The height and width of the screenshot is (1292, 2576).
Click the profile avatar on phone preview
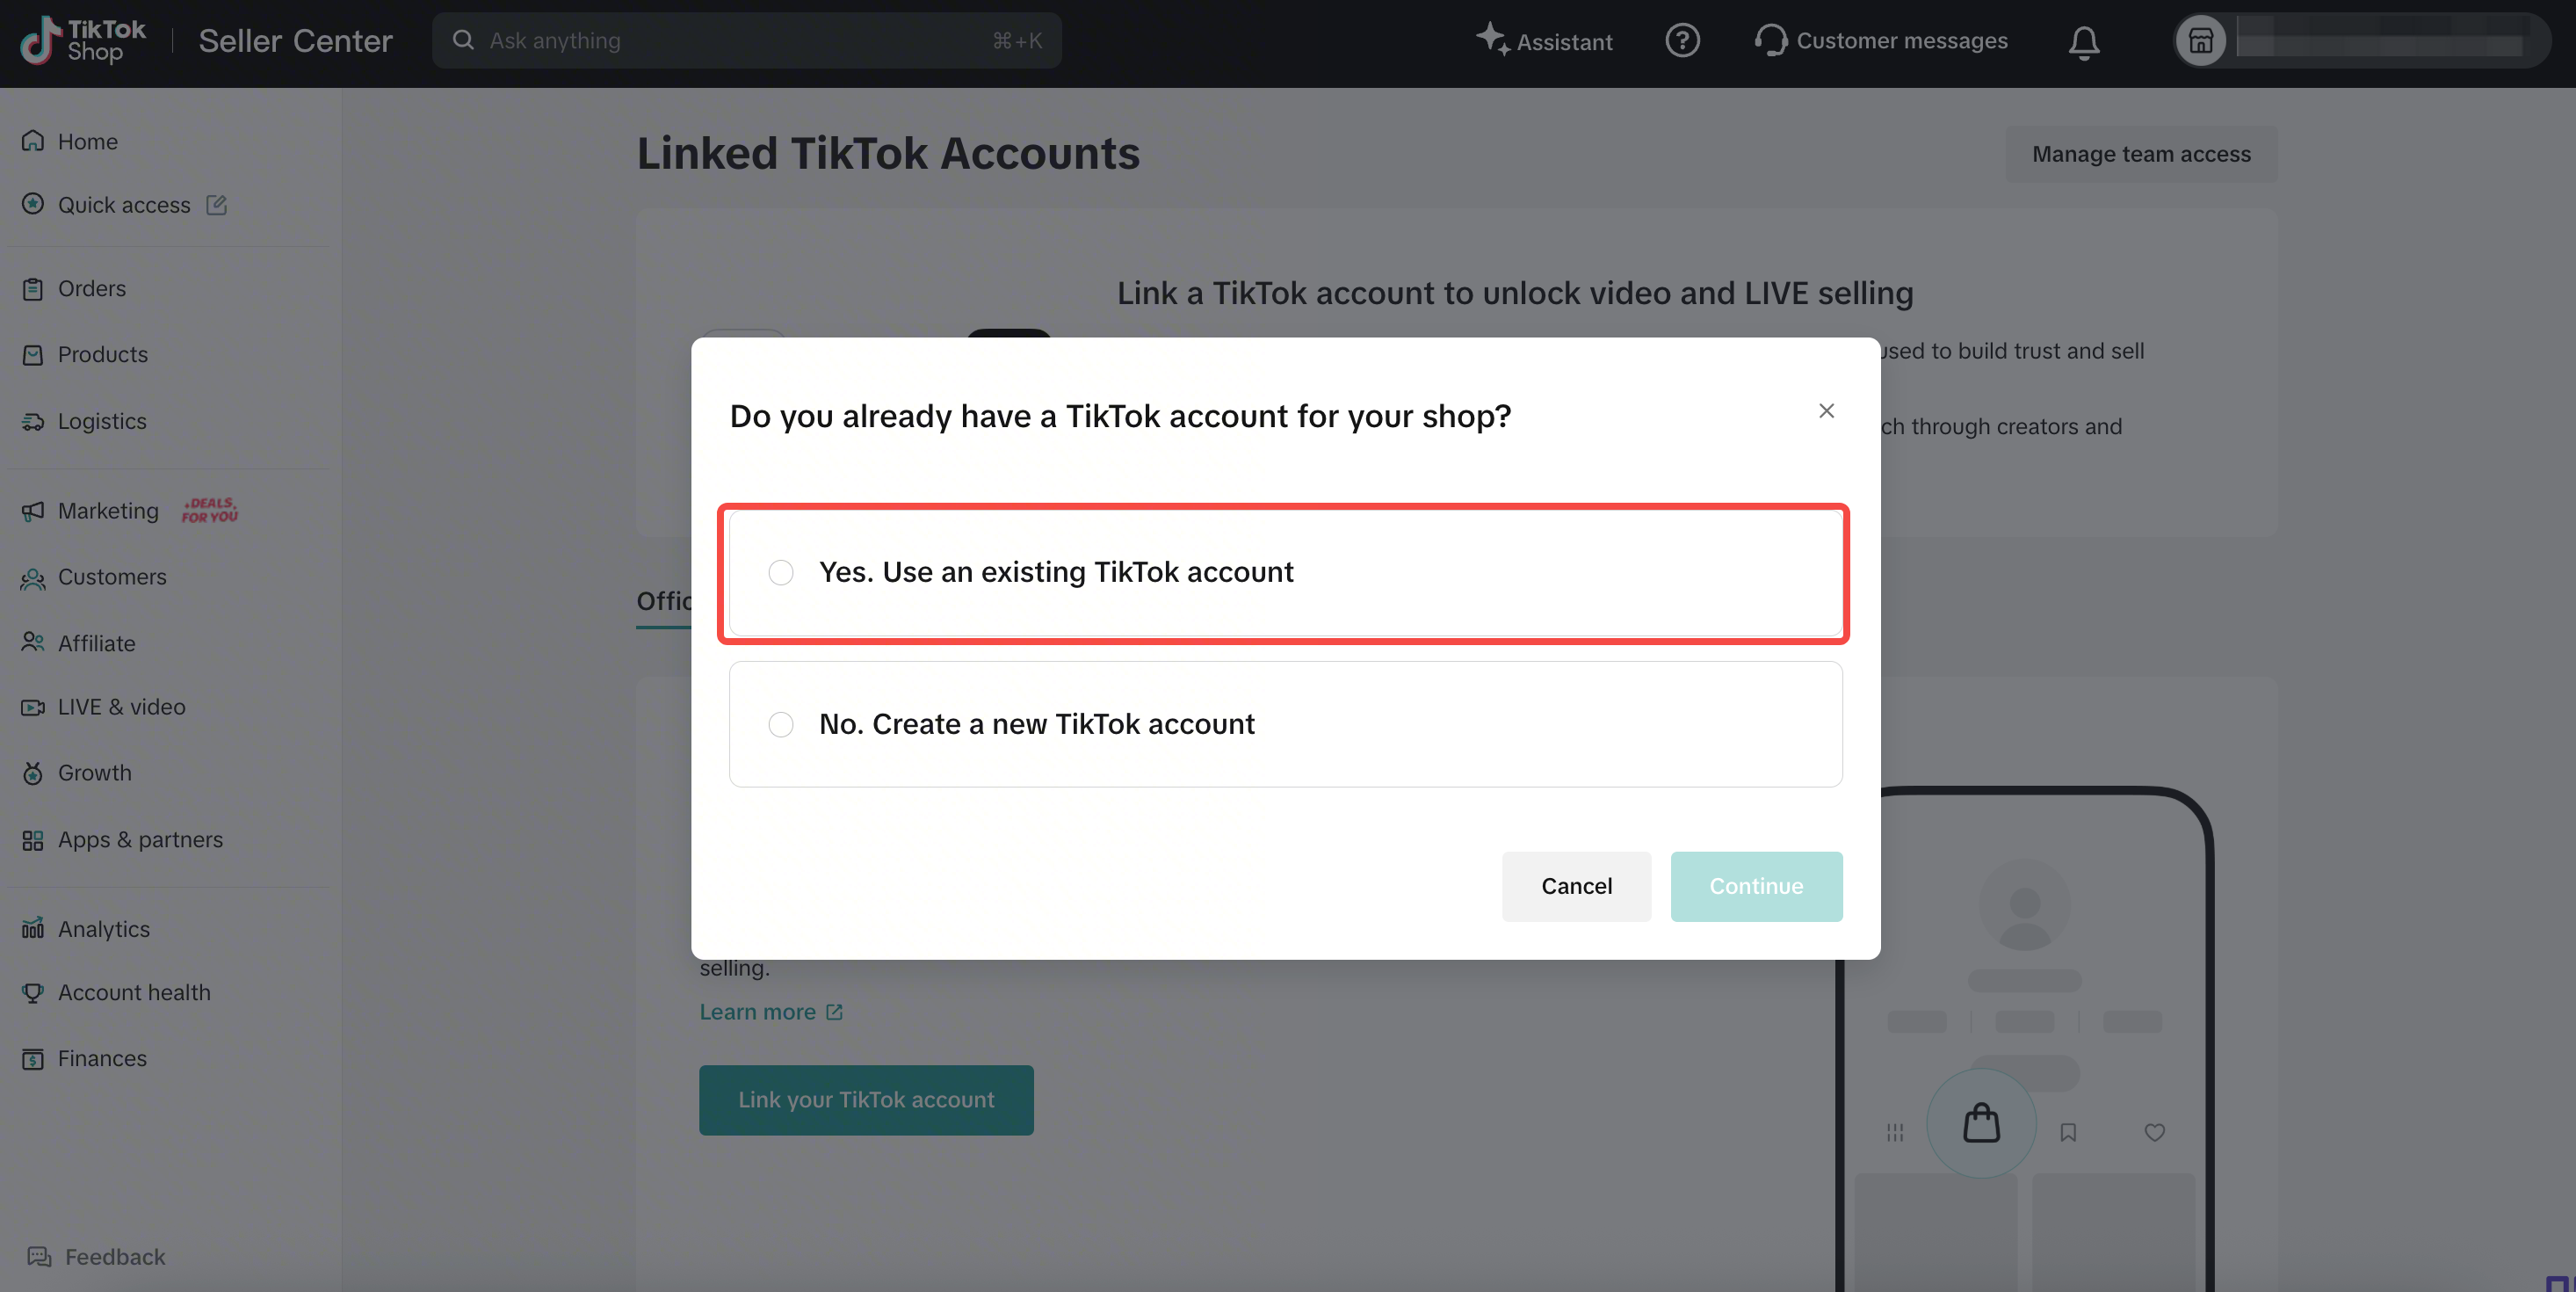click(2024, 904)
